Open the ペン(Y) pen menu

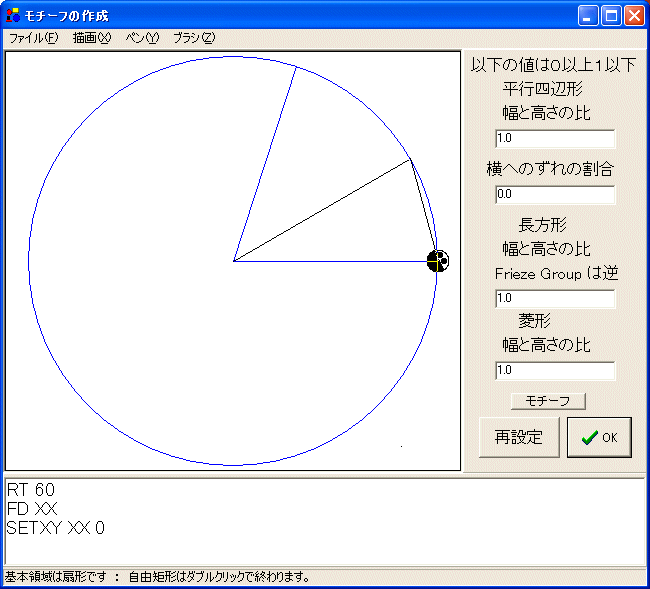pos(142,38)
